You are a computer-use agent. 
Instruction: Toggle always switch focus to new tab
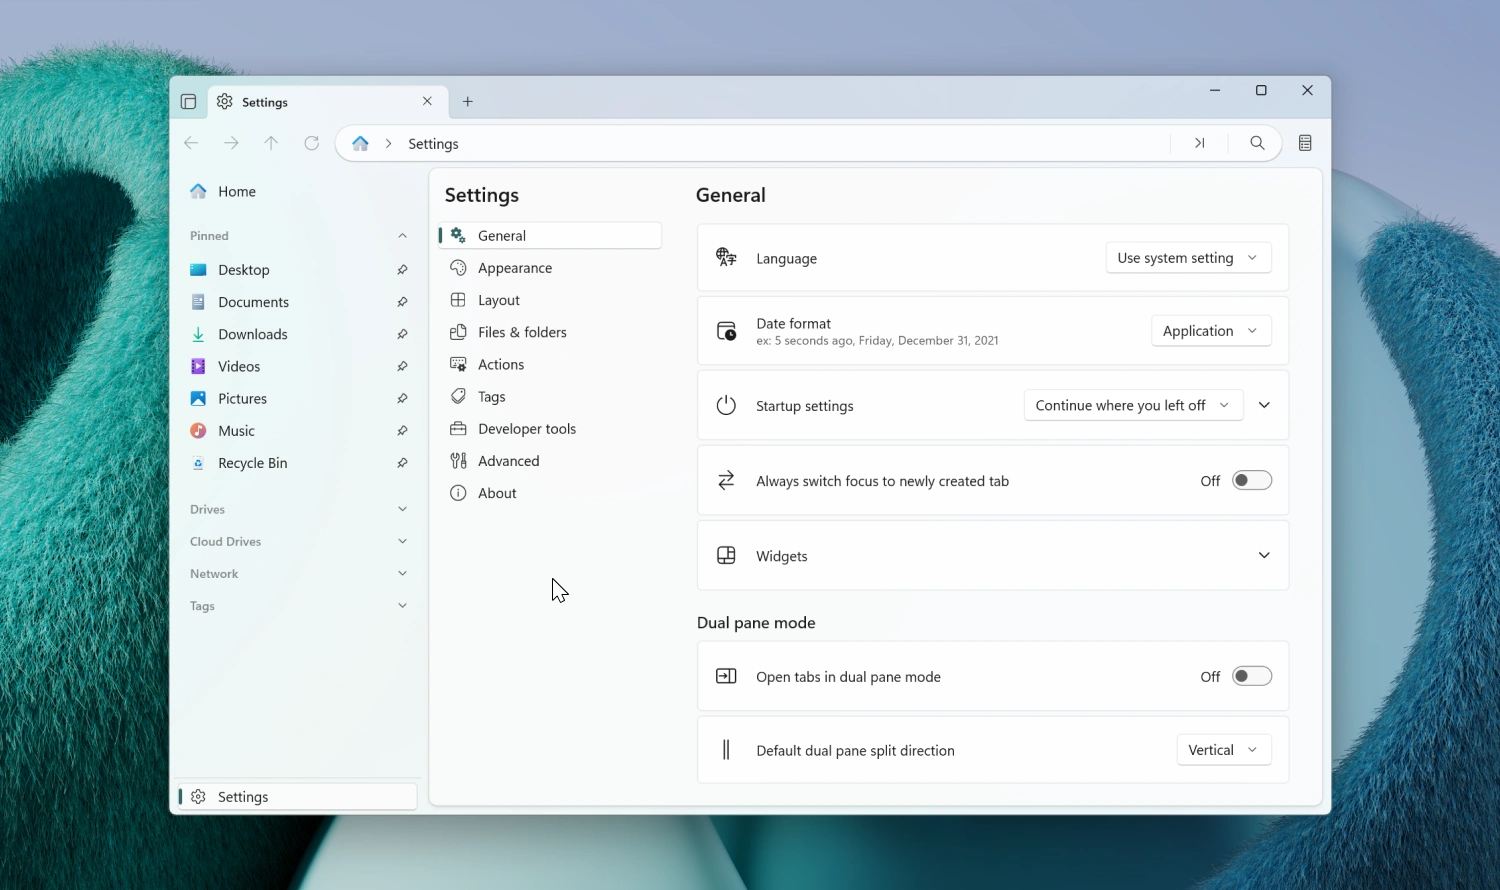coord(1252,481)
